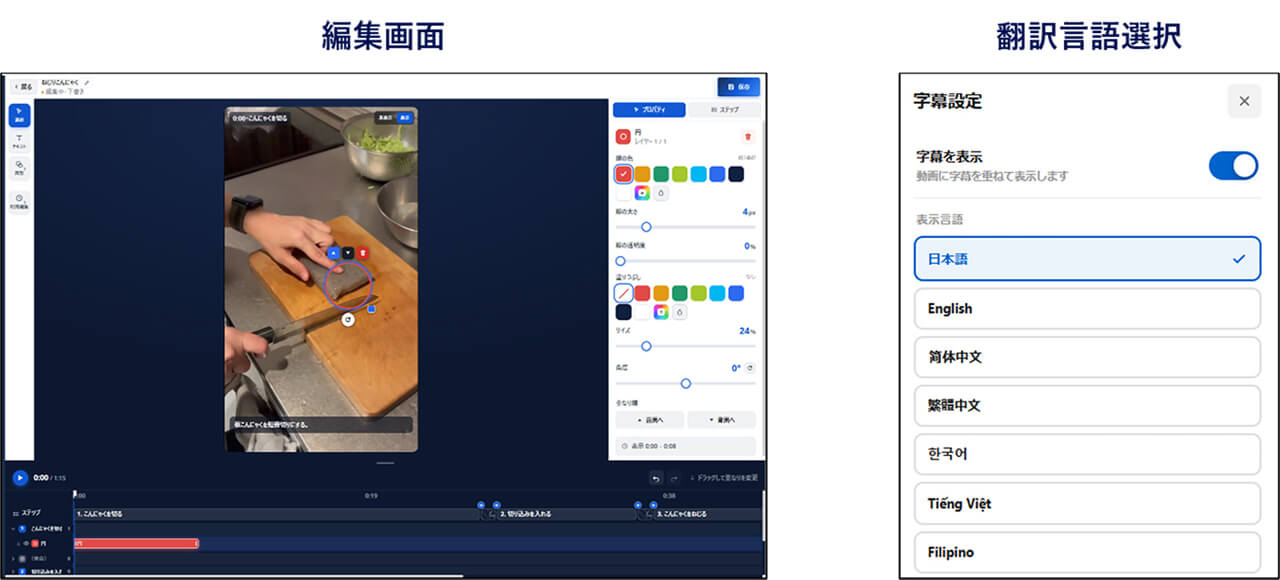Click the eyedropper icon in fill color row

tap(680, 312)
